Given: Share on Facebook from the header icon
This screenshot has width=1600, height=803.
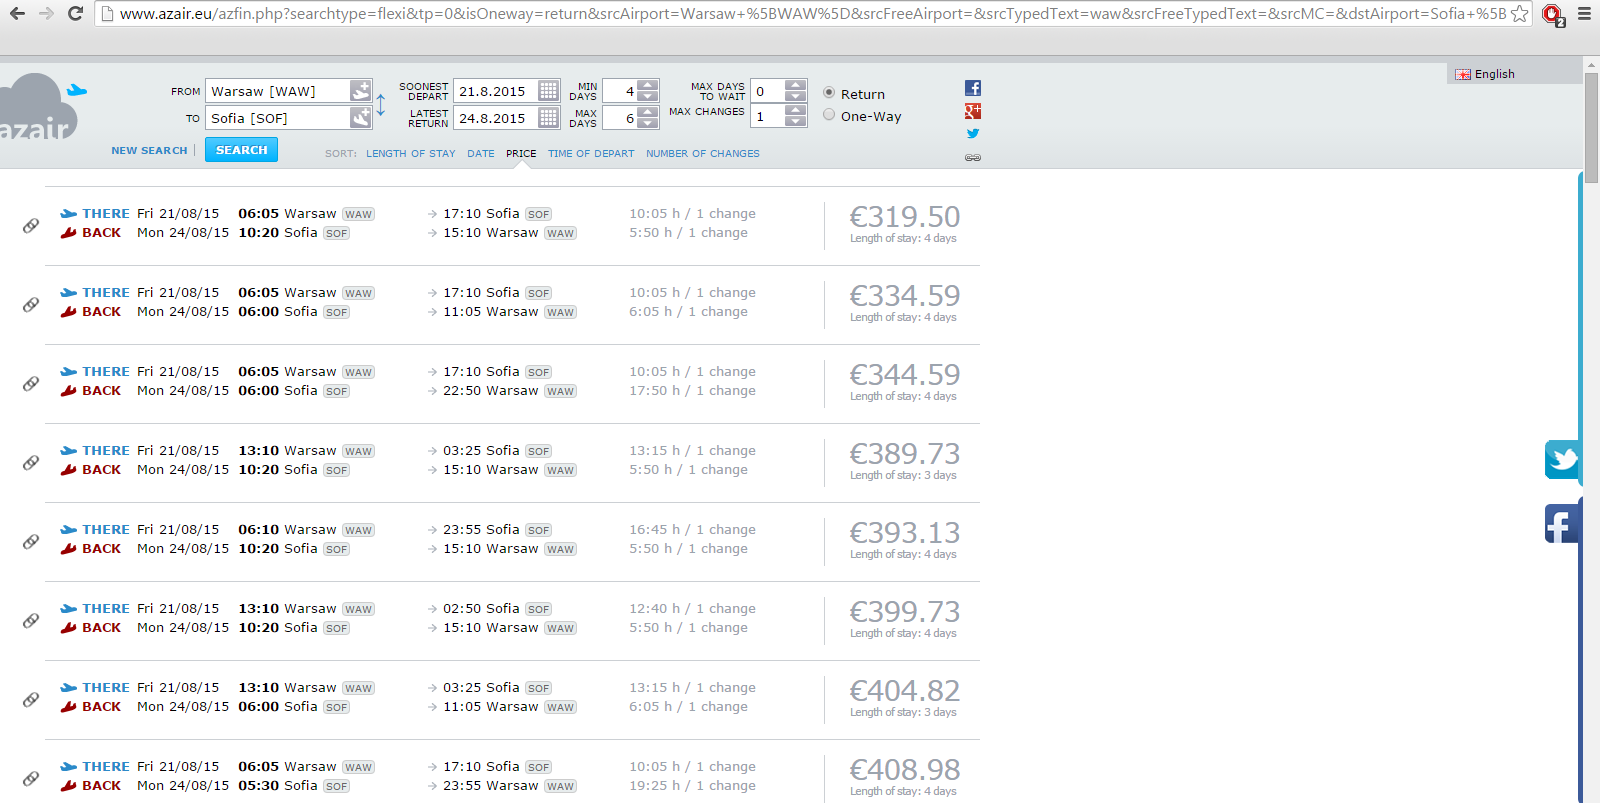Looking at the screenshot, I should (x=973, y=88).
